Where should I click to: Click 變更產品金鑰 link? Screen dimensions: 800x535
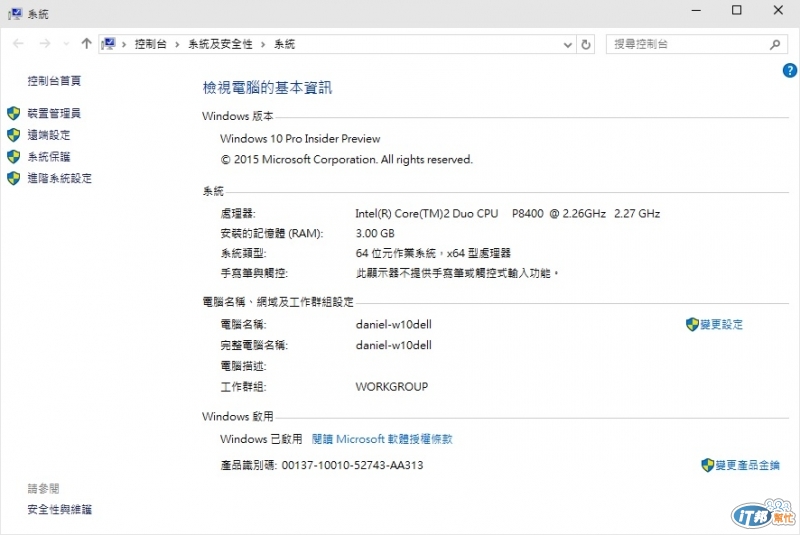[x=747, y=465]
